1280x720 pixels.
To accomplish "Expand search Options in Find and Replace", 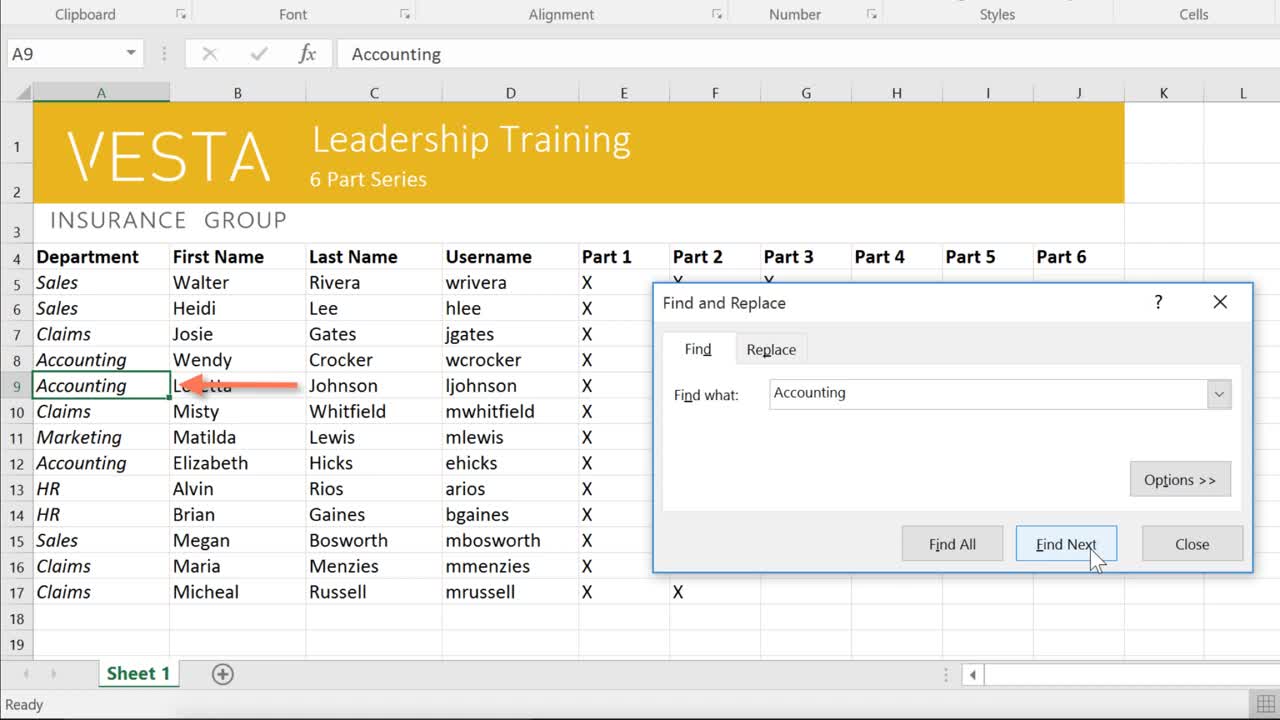I will [1180, 480].
